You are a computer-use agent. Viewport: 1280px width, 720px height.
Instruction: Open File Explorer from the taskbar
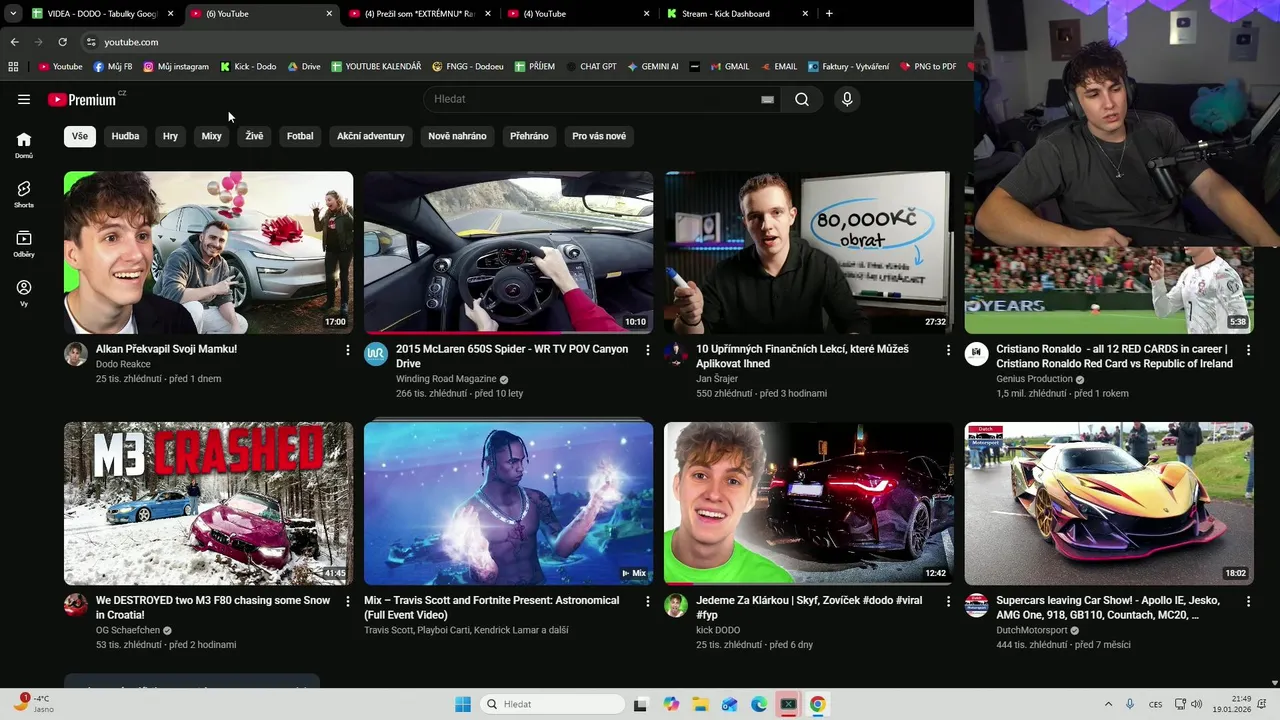click(x=700, y=704)
